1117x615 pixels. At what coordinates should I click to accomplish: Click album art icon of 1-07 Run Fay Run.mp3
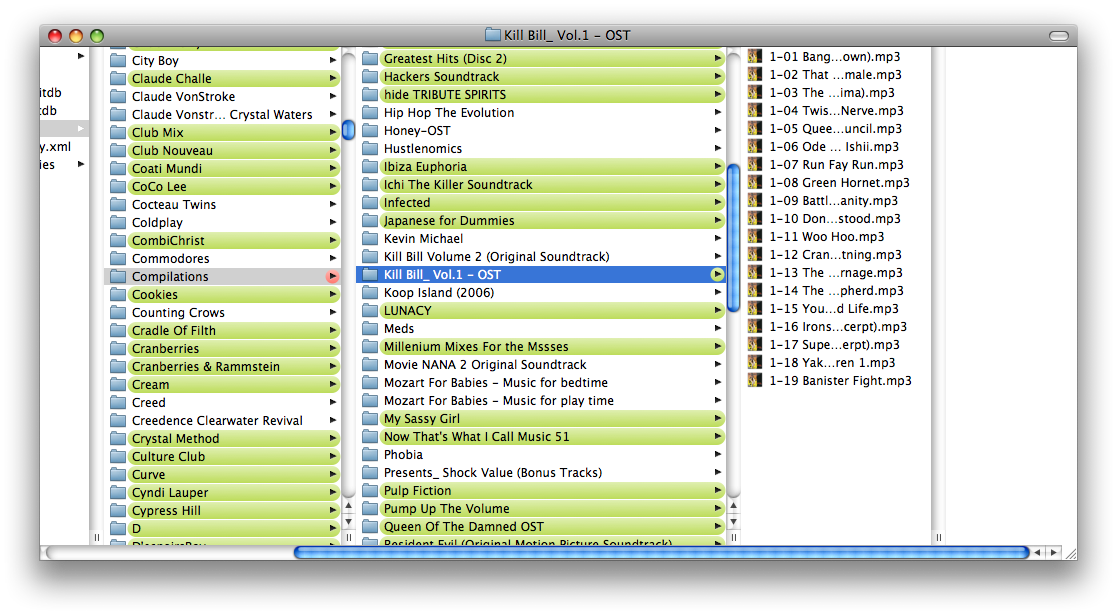(755, 165)
